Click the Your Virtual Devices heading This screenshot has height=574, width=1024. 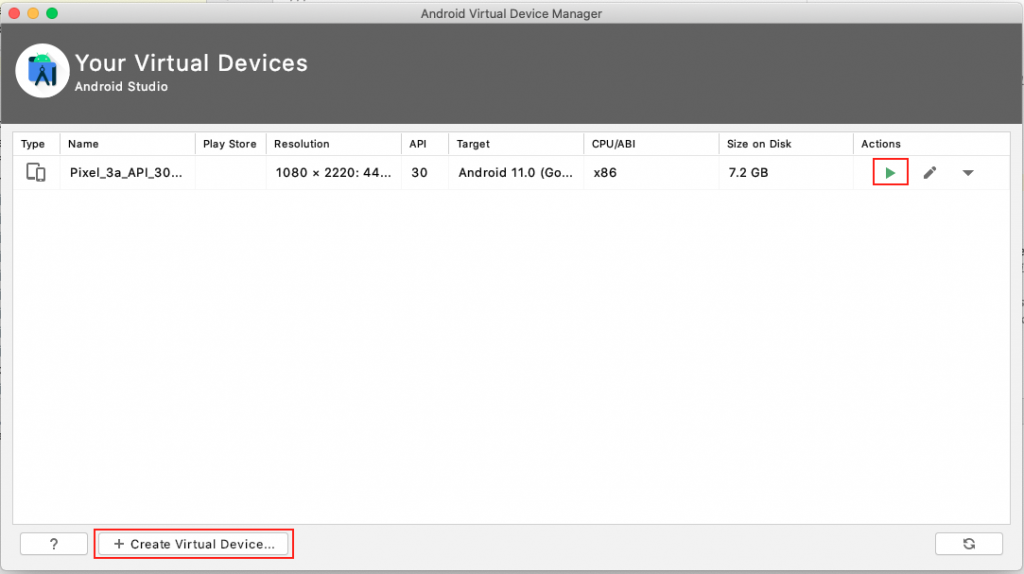[x=191, y=63]
